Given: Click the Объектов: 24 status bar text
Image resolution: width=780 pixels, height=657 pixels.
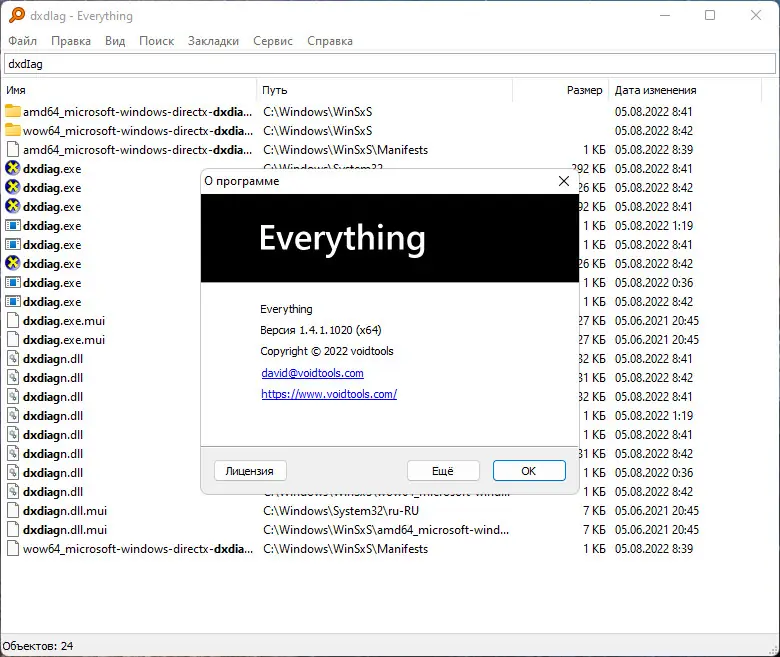Looking at the screenshot, I should coord(37,646).
